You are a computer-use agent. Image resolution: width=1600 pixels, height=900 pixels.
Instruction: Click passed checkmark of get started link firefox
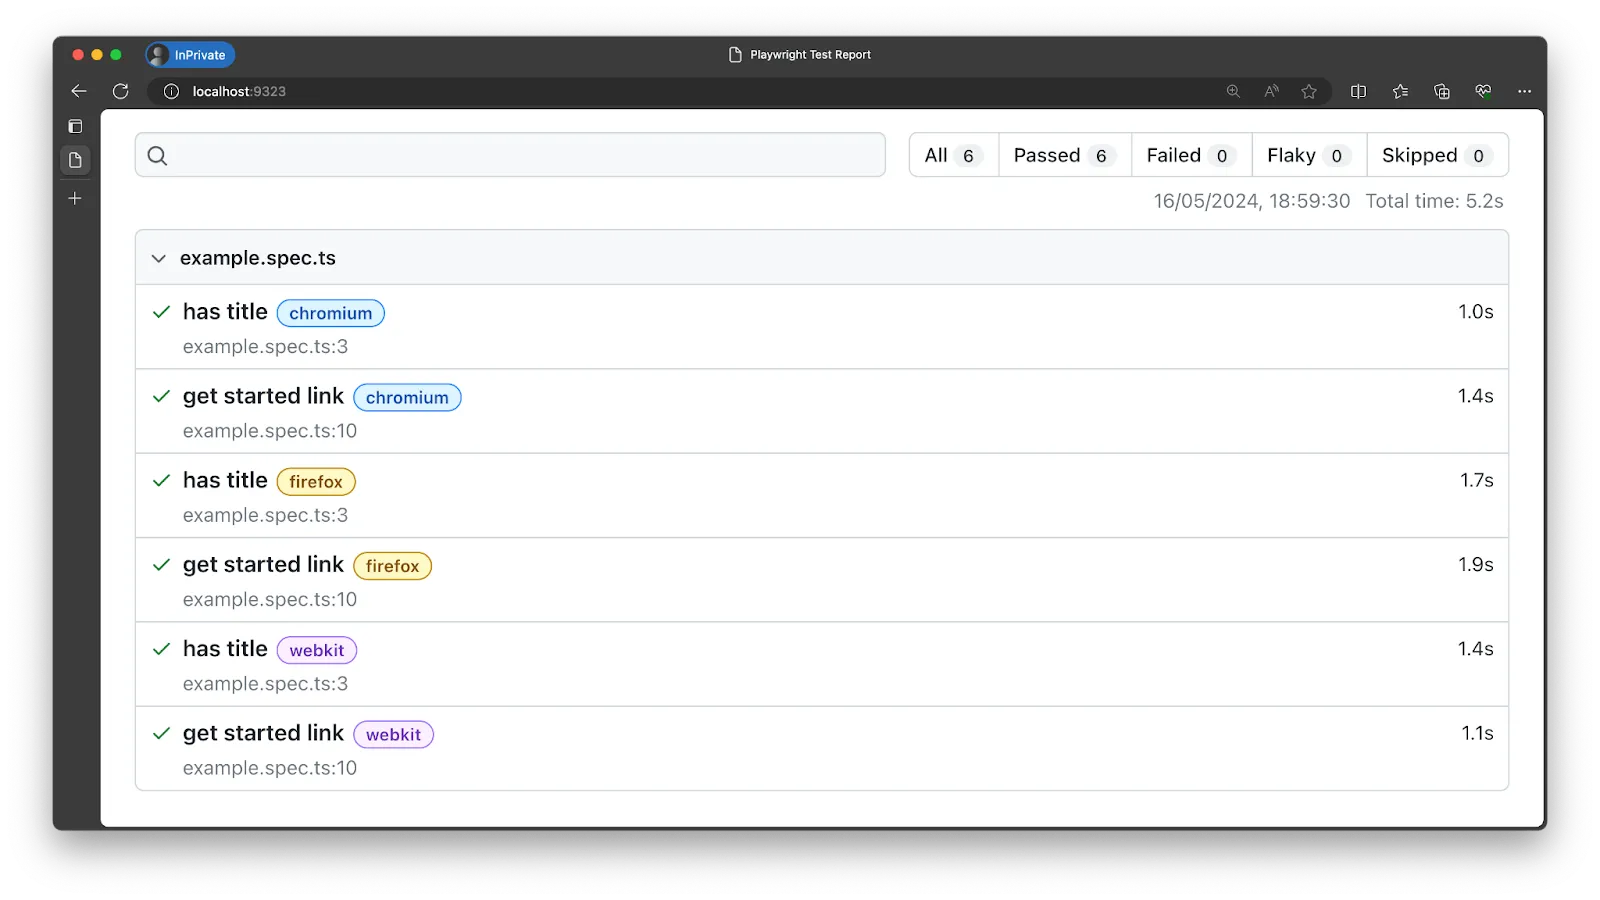click(161, 565)
